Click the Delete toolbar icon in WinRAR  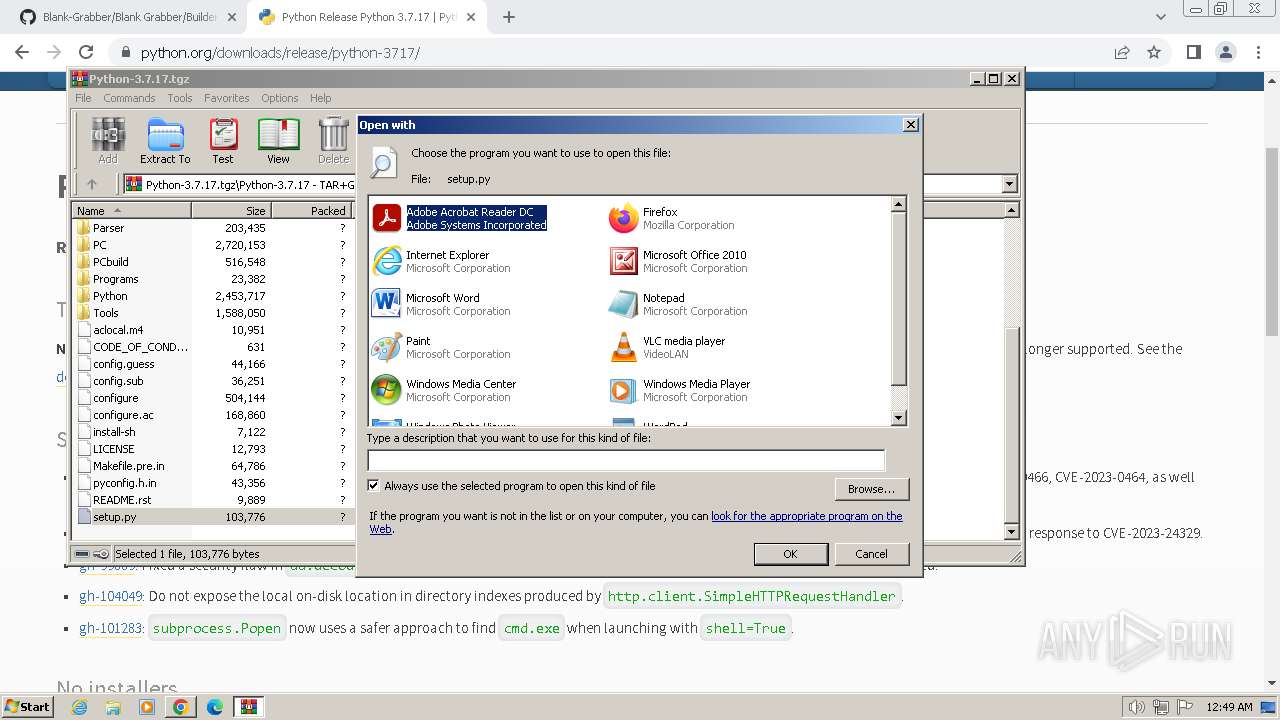(333, 140)
